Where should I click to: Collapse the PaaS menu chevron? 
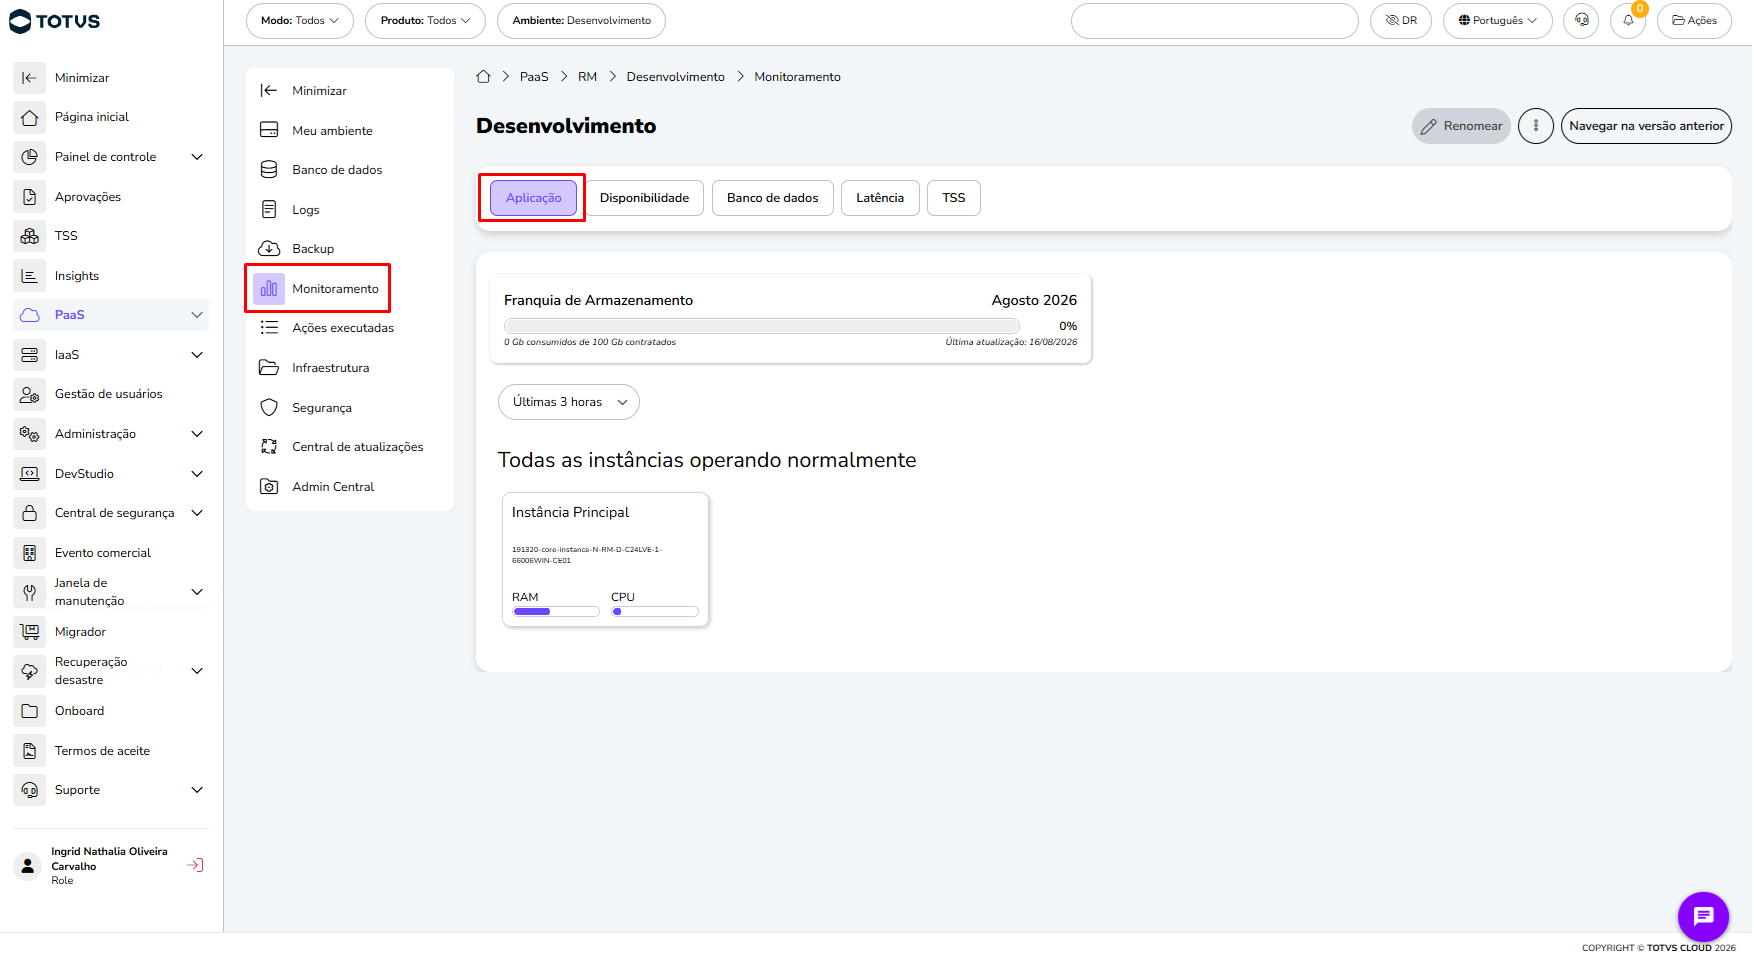coord(197,315)
